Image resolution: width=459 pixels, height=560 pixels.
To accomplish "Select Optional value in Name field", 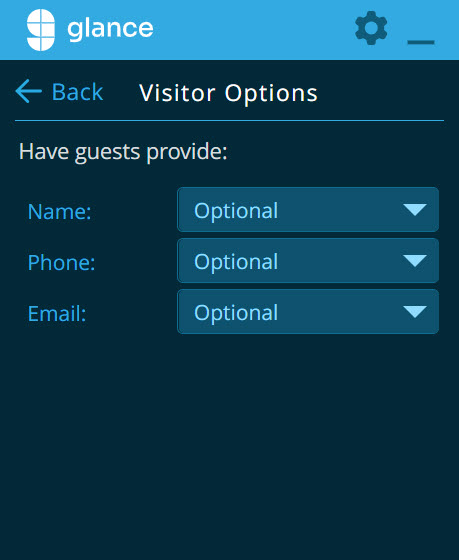I will [236, 211].
